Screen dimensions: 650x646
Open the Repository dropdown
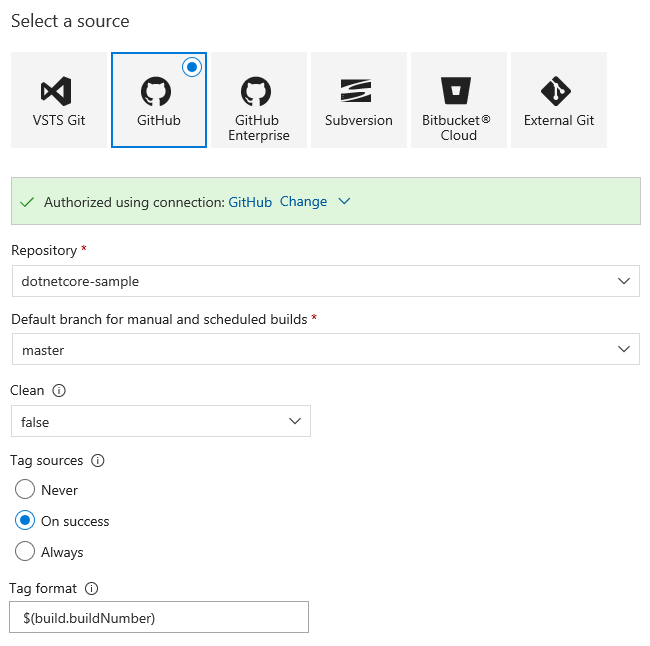[325, 281]
